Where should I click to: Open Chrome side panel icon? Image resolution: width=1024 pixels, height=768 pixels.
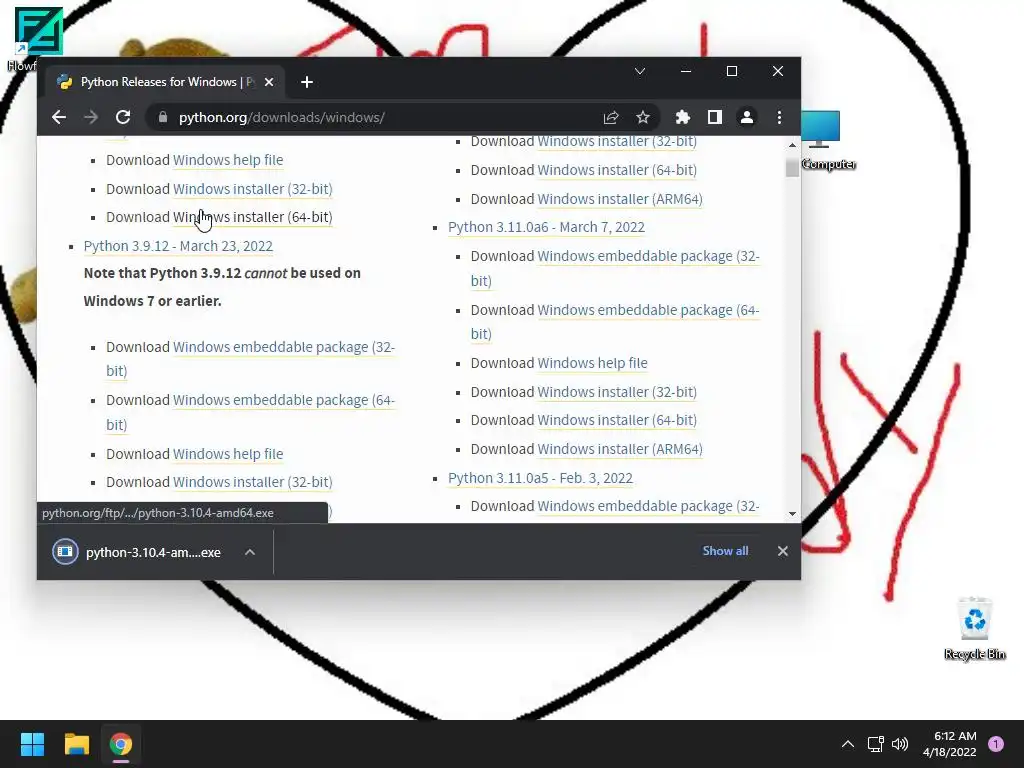[714, 118]
